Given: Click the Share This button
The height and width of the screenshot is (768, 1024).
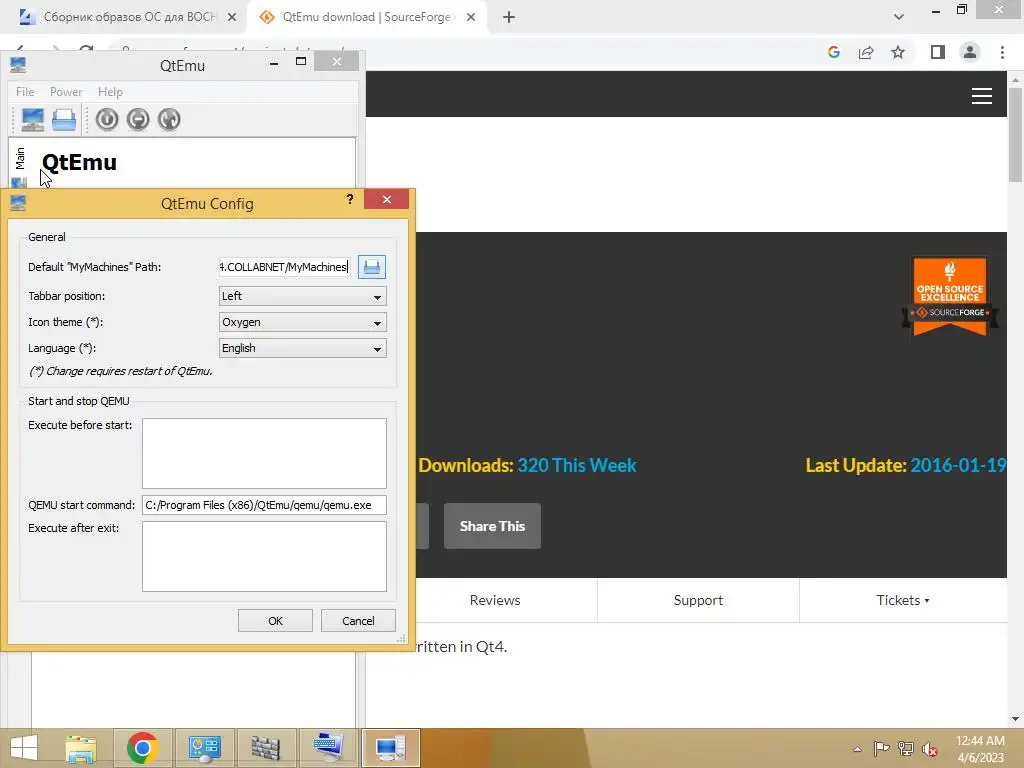Looking at the screenshot, I should pos(492,526).
